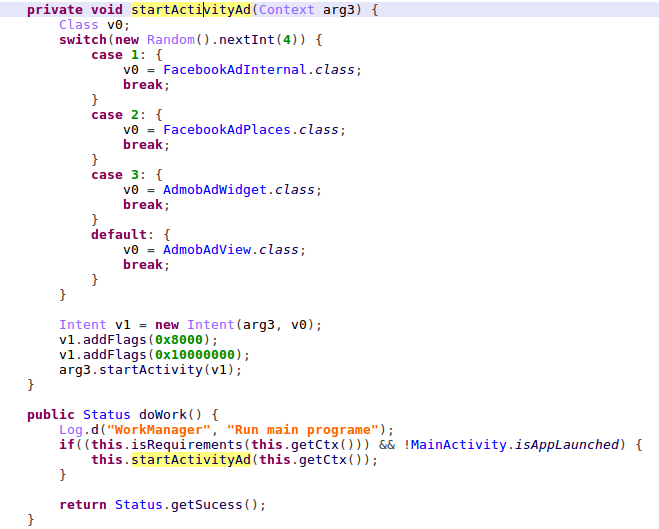Image resolution: width=659 pixels, height=529 pixels.
Task: Open FacebookAdPlaces class reference
Action: click(225, 130)
